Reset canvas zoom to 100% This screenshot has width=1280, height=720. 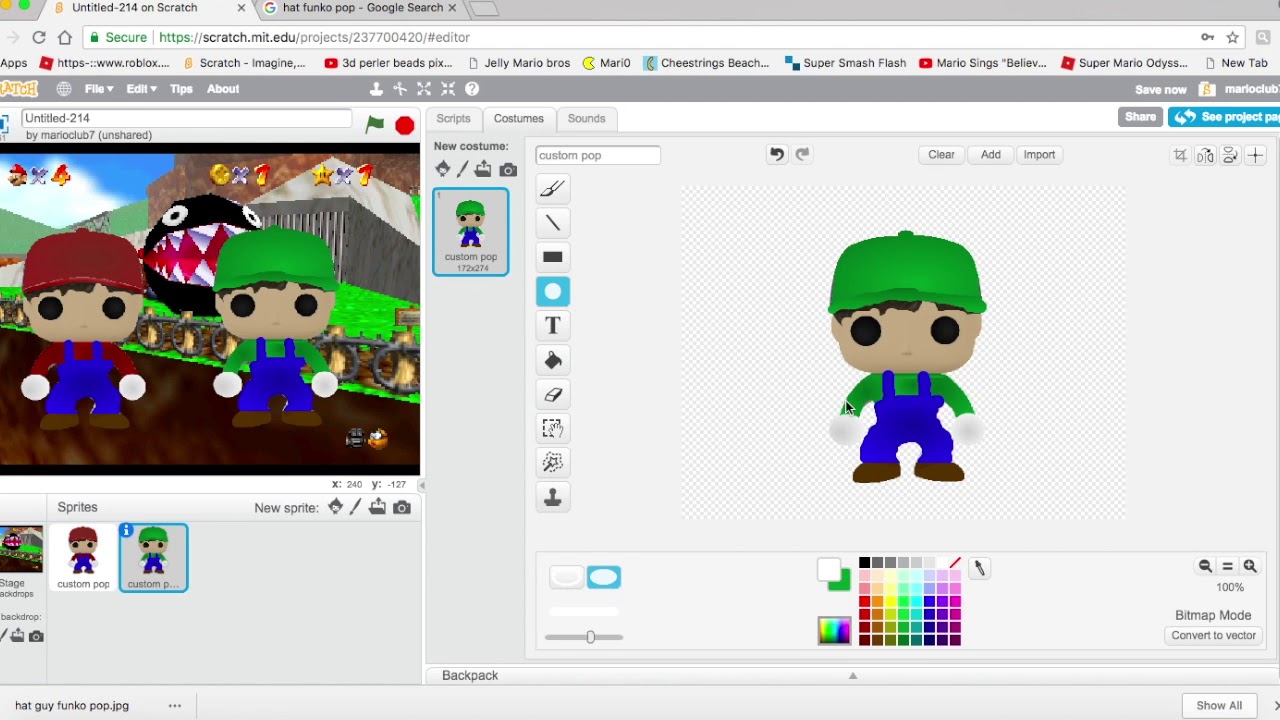(1227, 566)
